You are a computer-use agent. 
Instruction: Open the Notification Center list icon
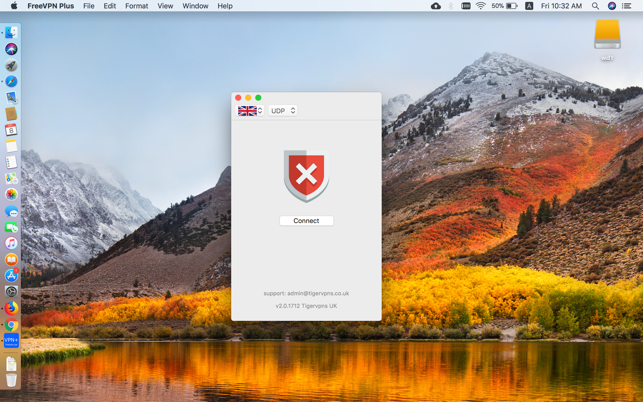[x=627, y=6]
